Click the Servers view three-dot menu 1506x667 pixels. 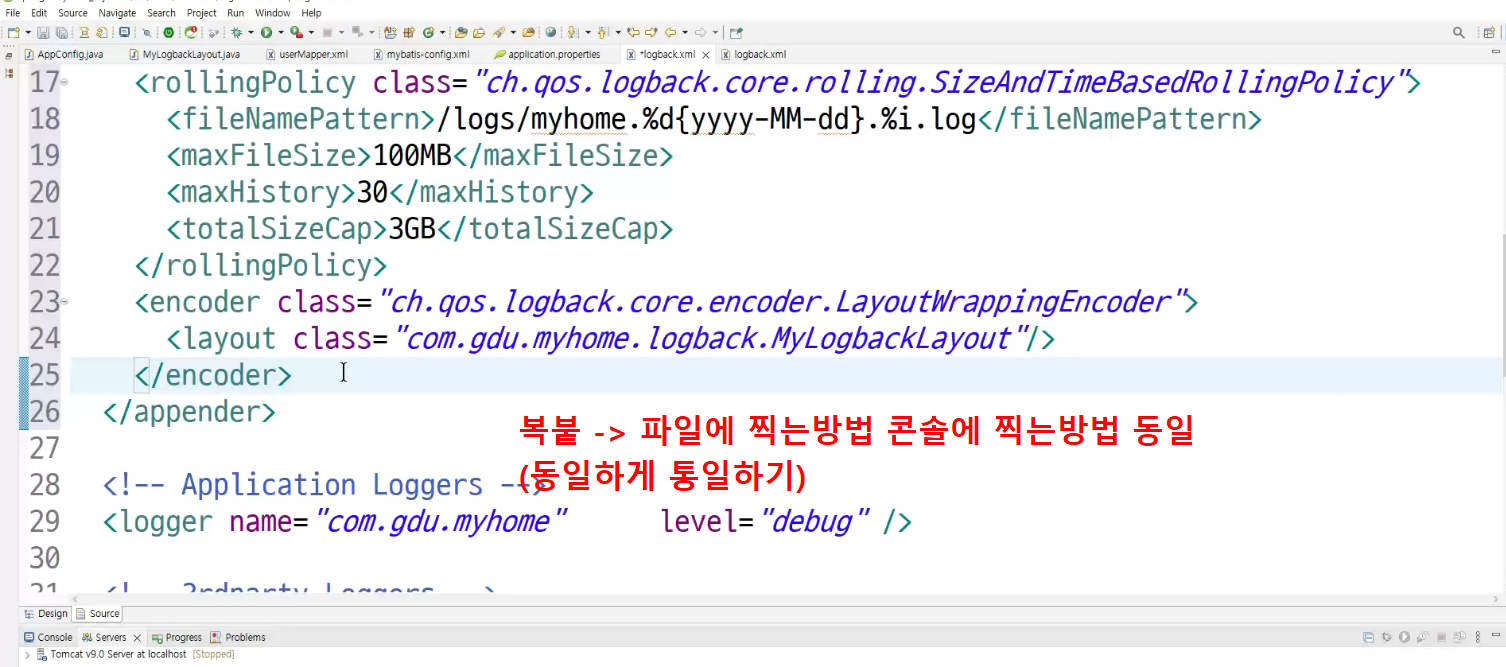pos(1477,637)
